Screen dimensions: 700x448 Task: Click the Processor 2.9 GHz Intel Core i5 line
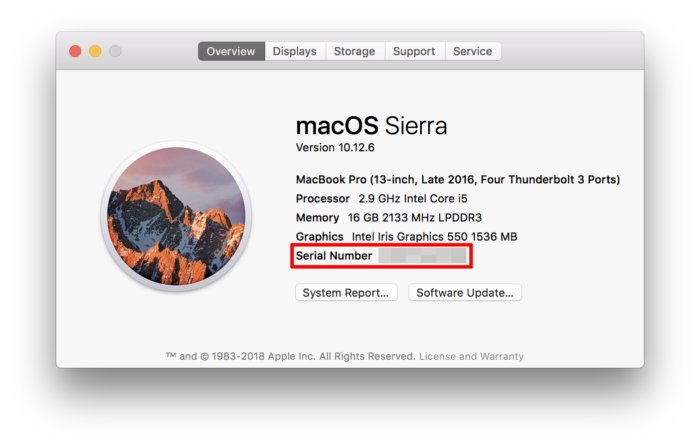click(382, 199)
